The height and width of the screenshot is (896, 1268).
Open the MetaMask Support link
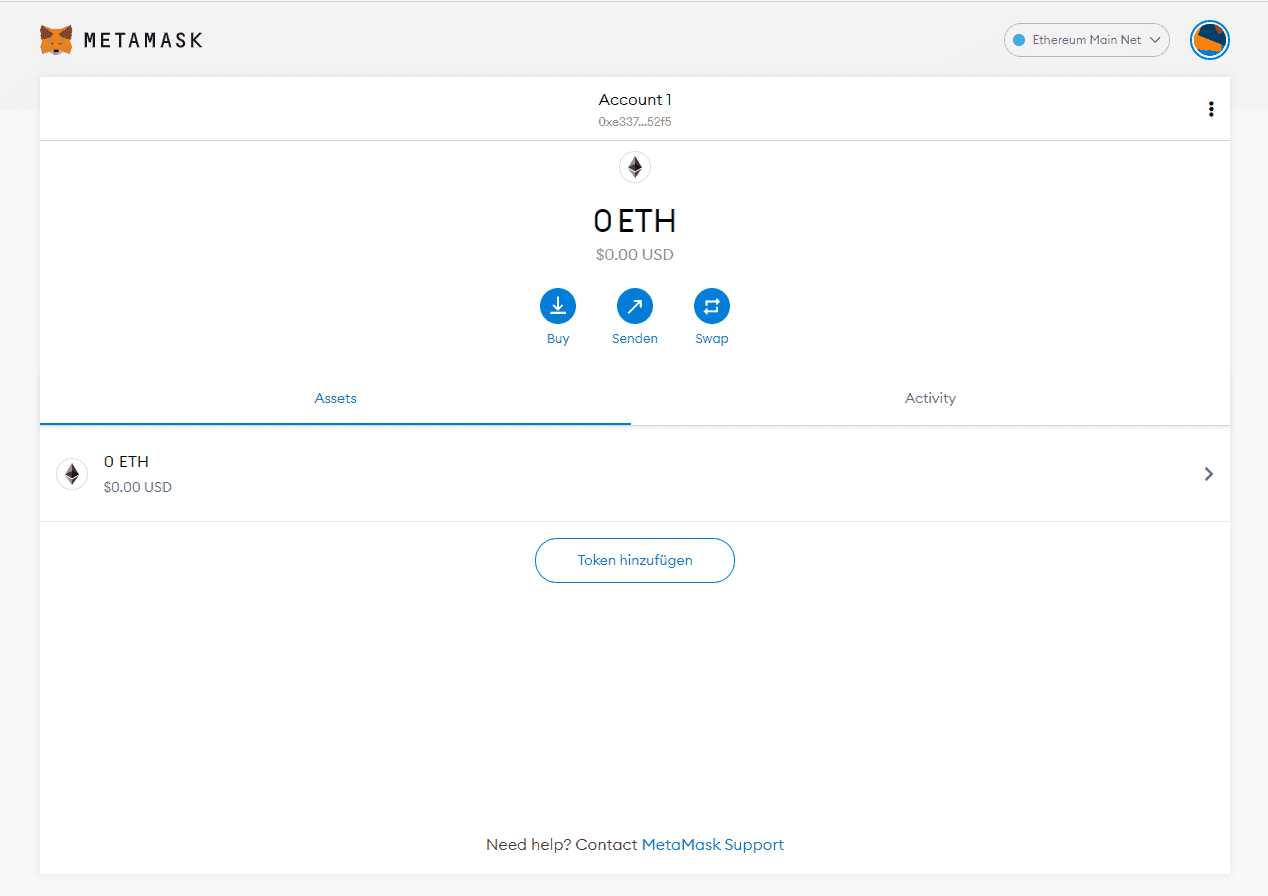(712, 844)
